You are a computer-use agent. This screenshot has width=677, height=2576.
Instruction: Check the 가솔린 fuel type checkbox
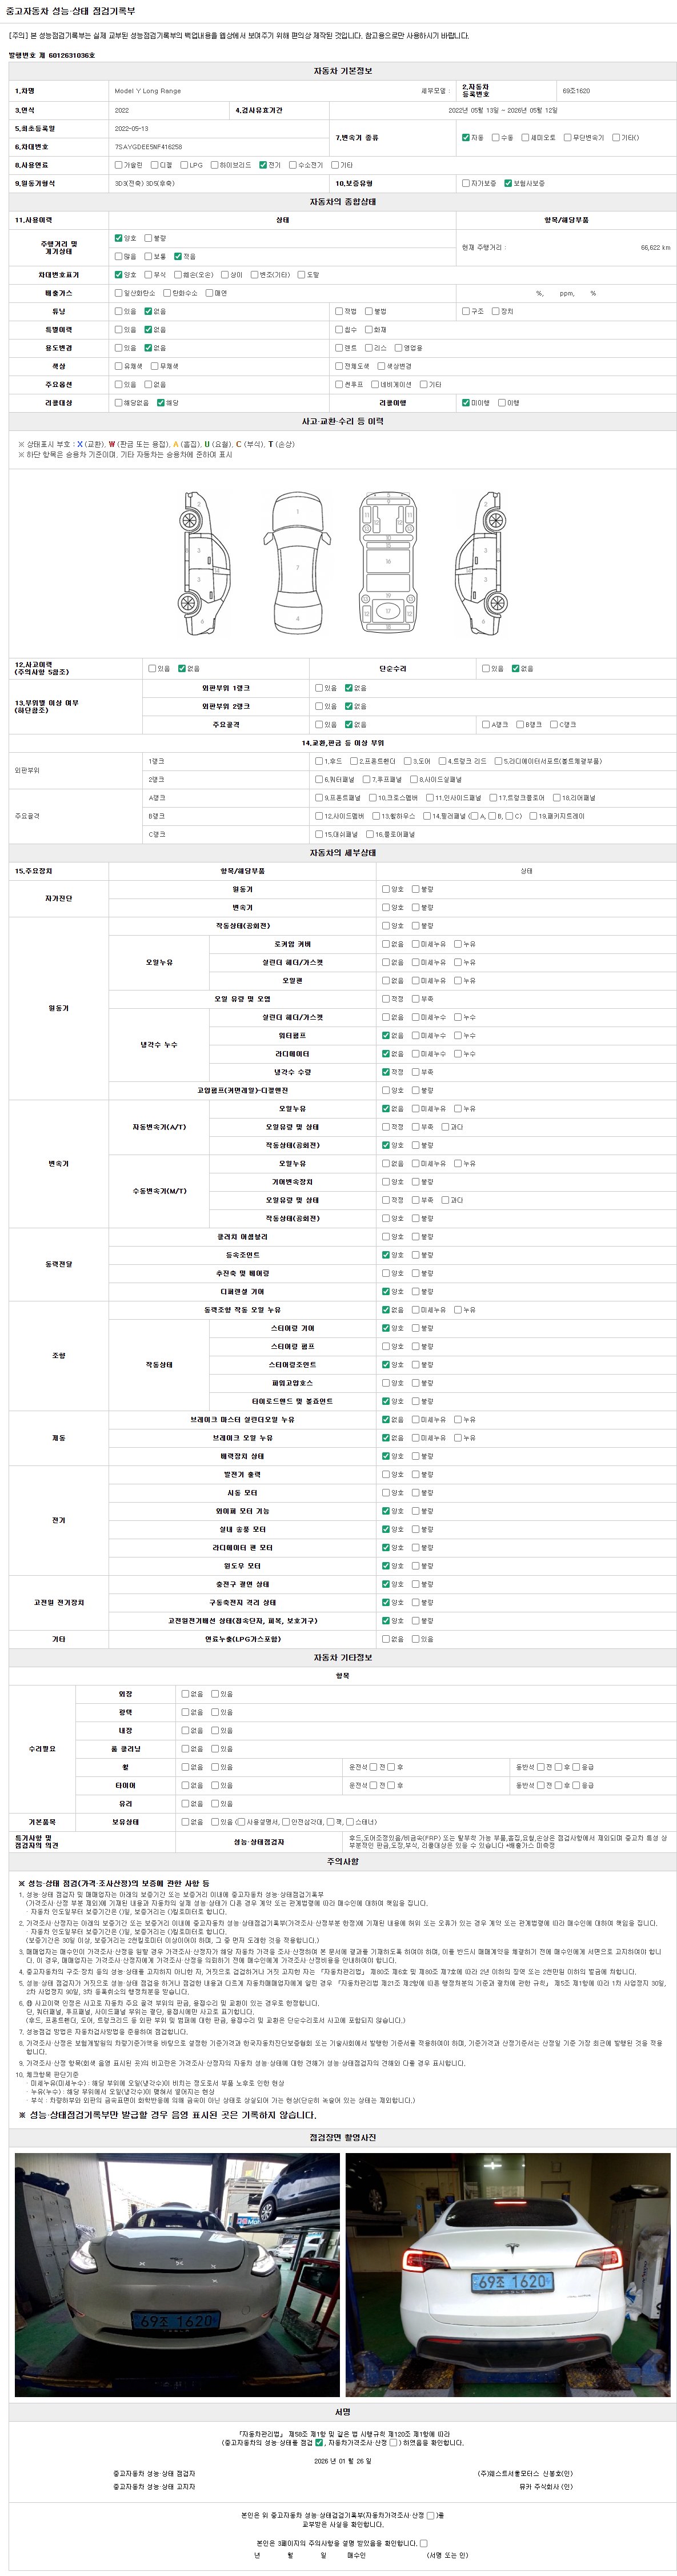pos(119,165)
